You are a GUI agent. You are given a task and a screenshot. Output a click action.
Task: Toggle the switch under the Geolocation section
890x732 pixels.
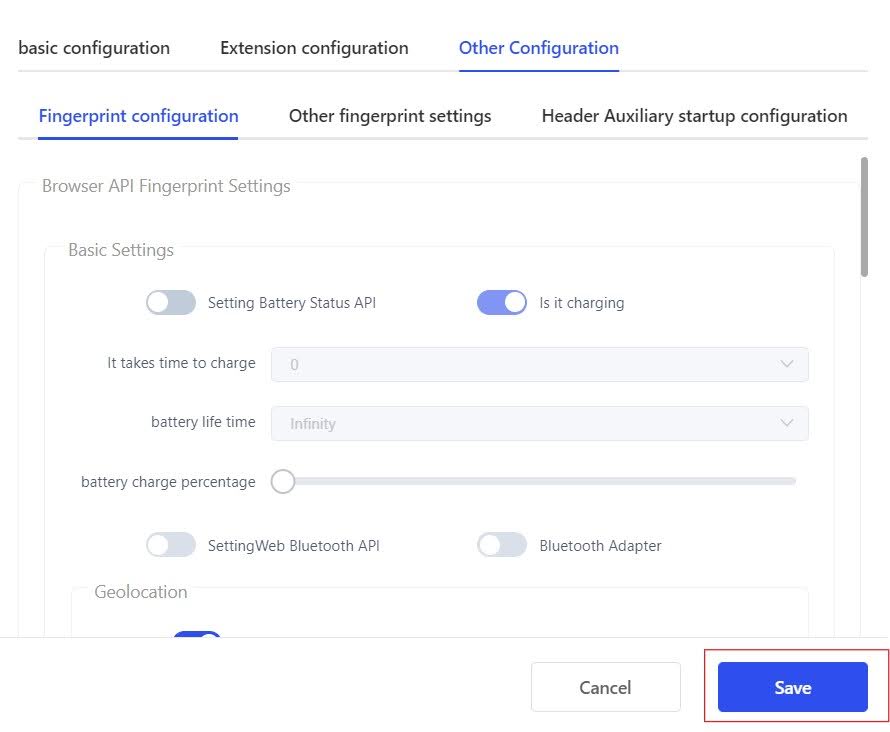coord(196,636)
